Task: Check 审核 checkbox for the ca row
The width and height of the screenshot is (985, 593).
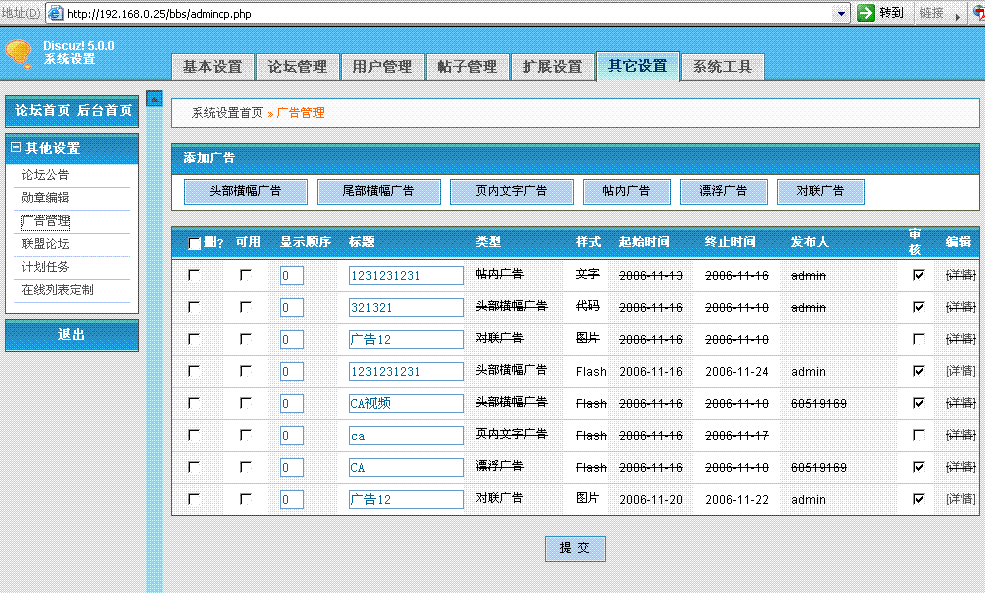Action: point(919,435)
